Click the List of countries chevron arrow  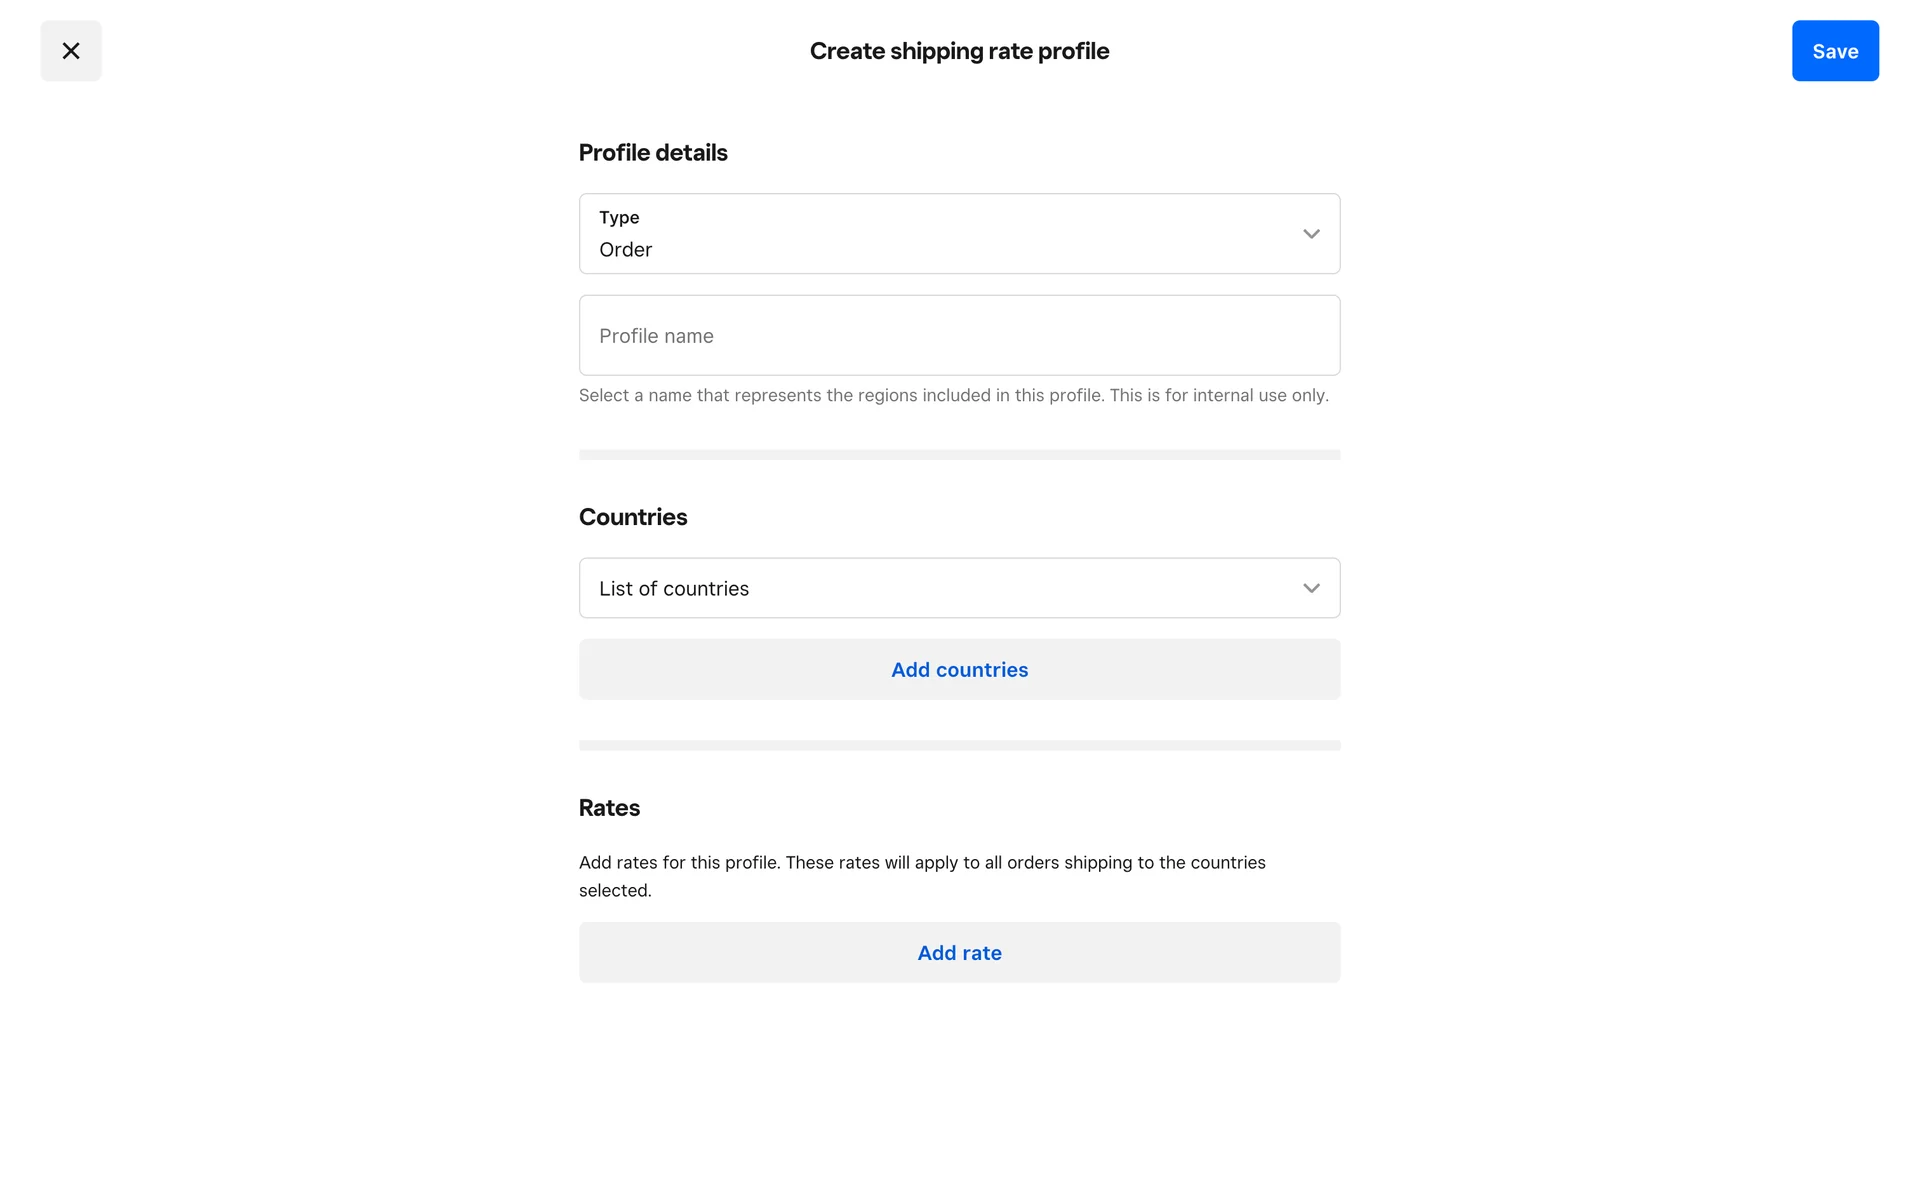1310,588
